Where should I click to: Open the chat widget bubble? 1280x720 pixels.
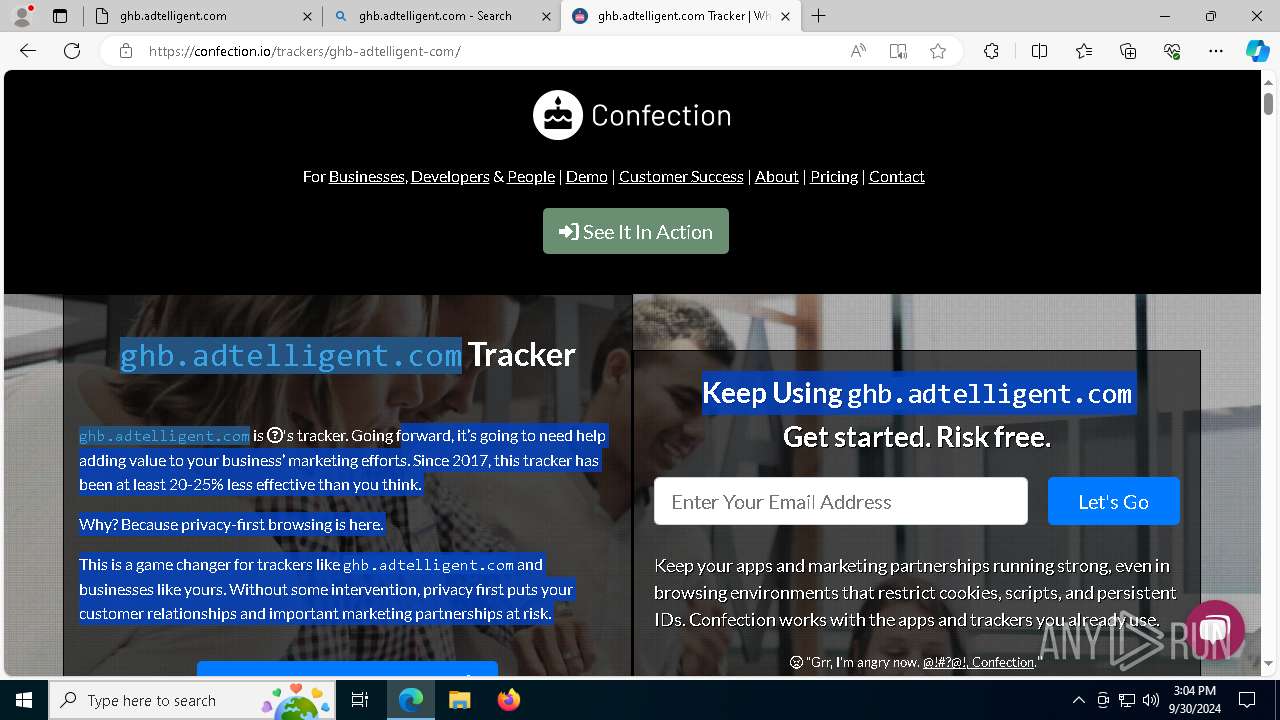click(x=1215, y=630)
